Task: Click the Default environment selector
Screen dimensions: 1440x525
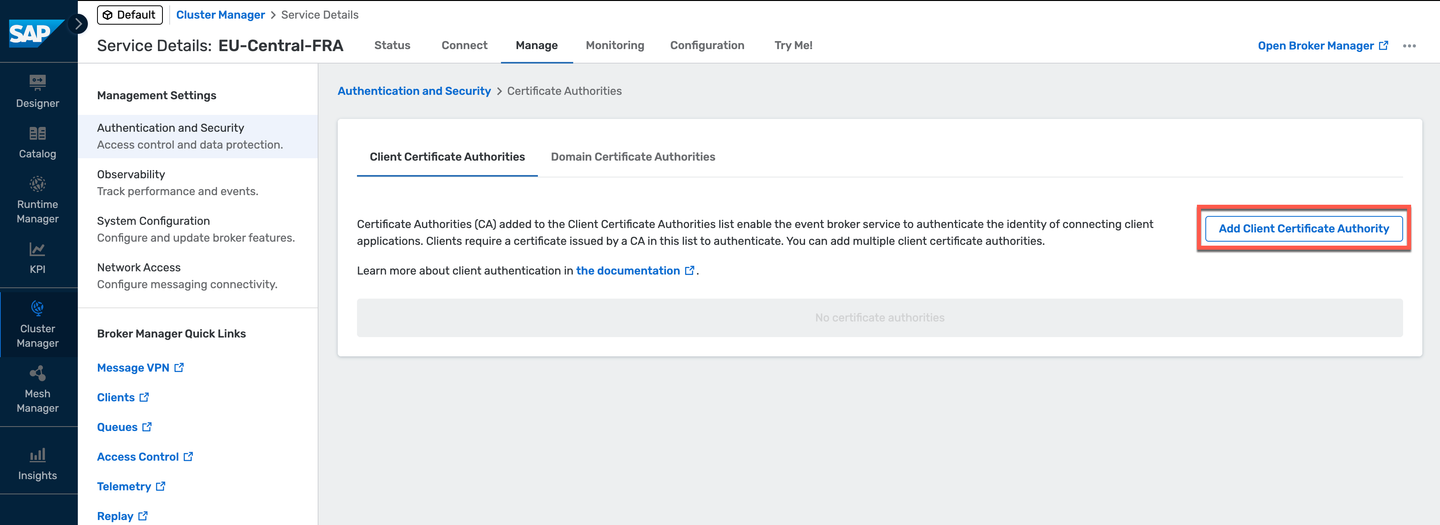Action: pyautogui.click(x=130, y=15)
